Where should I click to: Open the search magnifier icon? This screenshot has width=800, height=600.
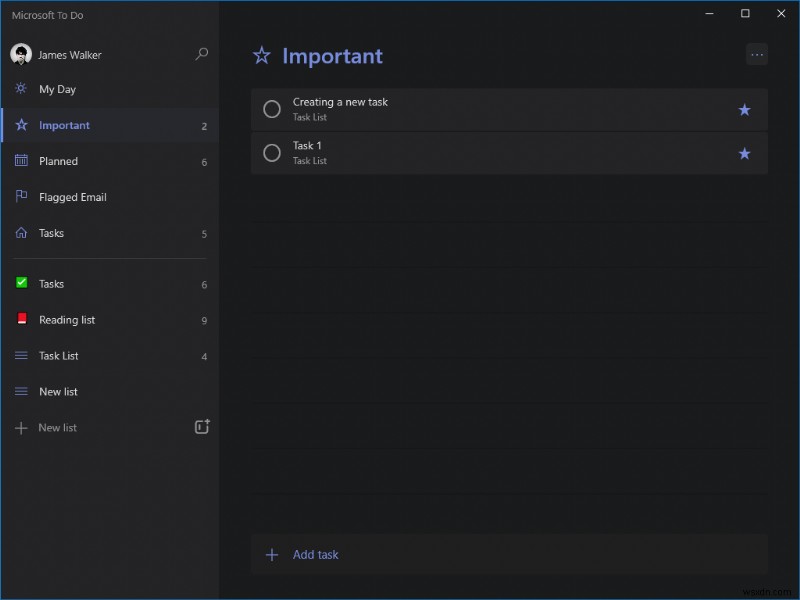click(202, 54)
